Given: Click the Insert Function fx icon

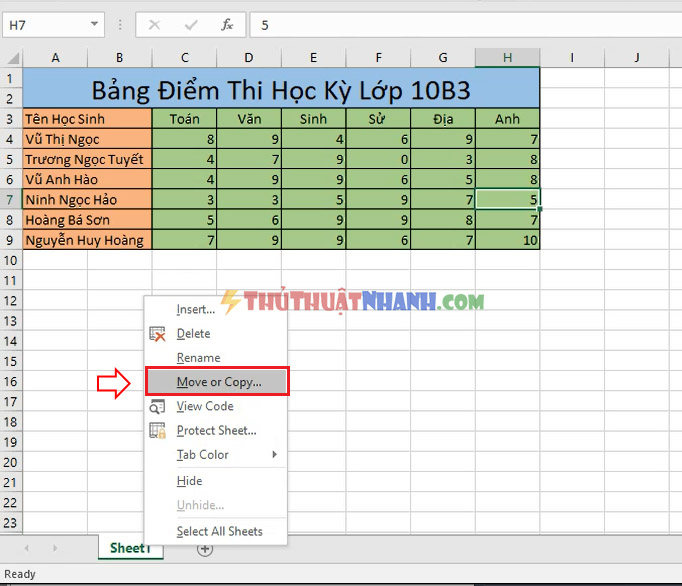Looking at the screenshot, I should coord(227,25).
